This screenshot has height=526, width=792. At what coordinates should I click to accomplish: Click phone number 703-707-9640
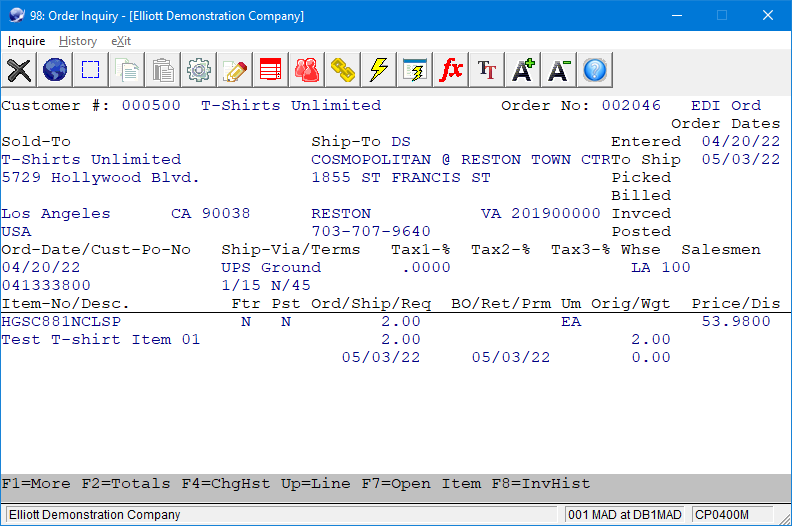pos(371,231)
